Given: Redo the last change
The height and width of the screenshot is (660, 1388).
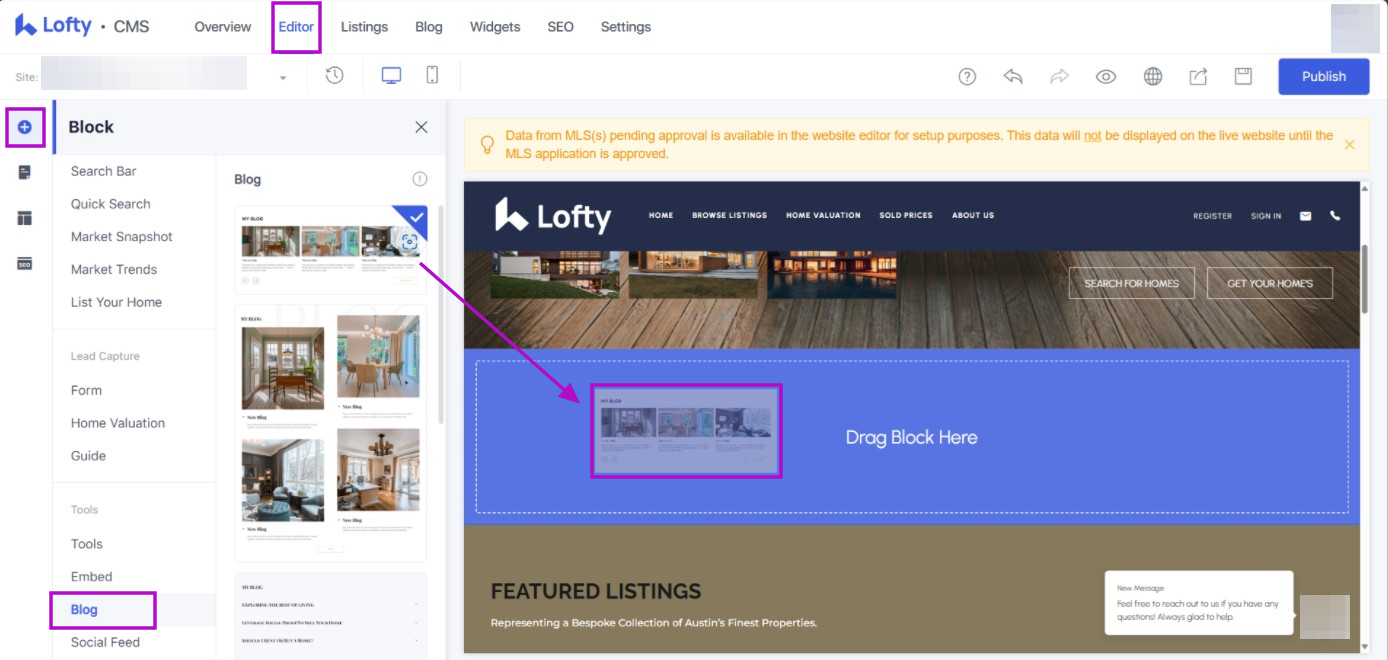Looking at the screenshot, I should tap(1059, 76).
